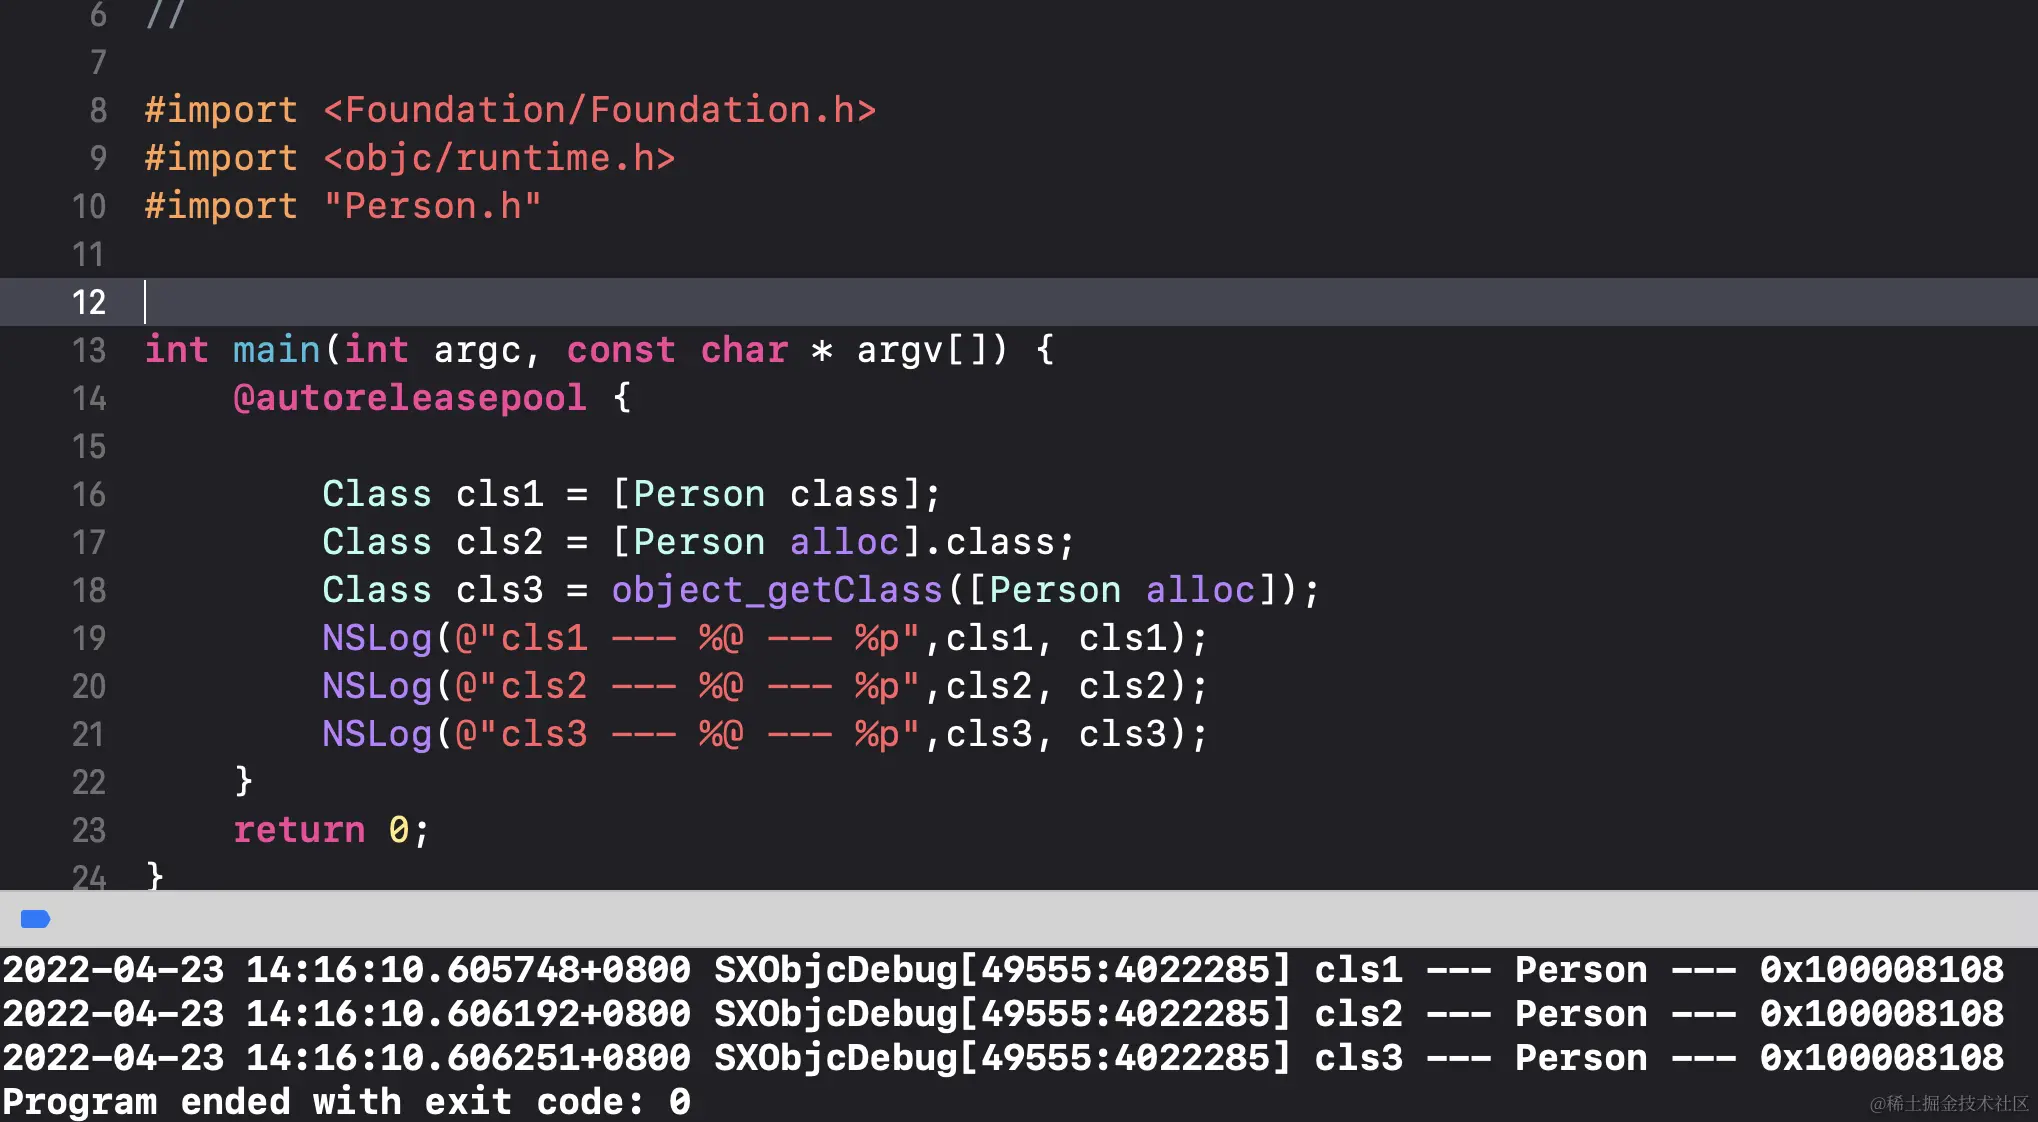Click NSLog on the cls1 line
The width and height of the screenshot is (2038, 1122).
376,638
